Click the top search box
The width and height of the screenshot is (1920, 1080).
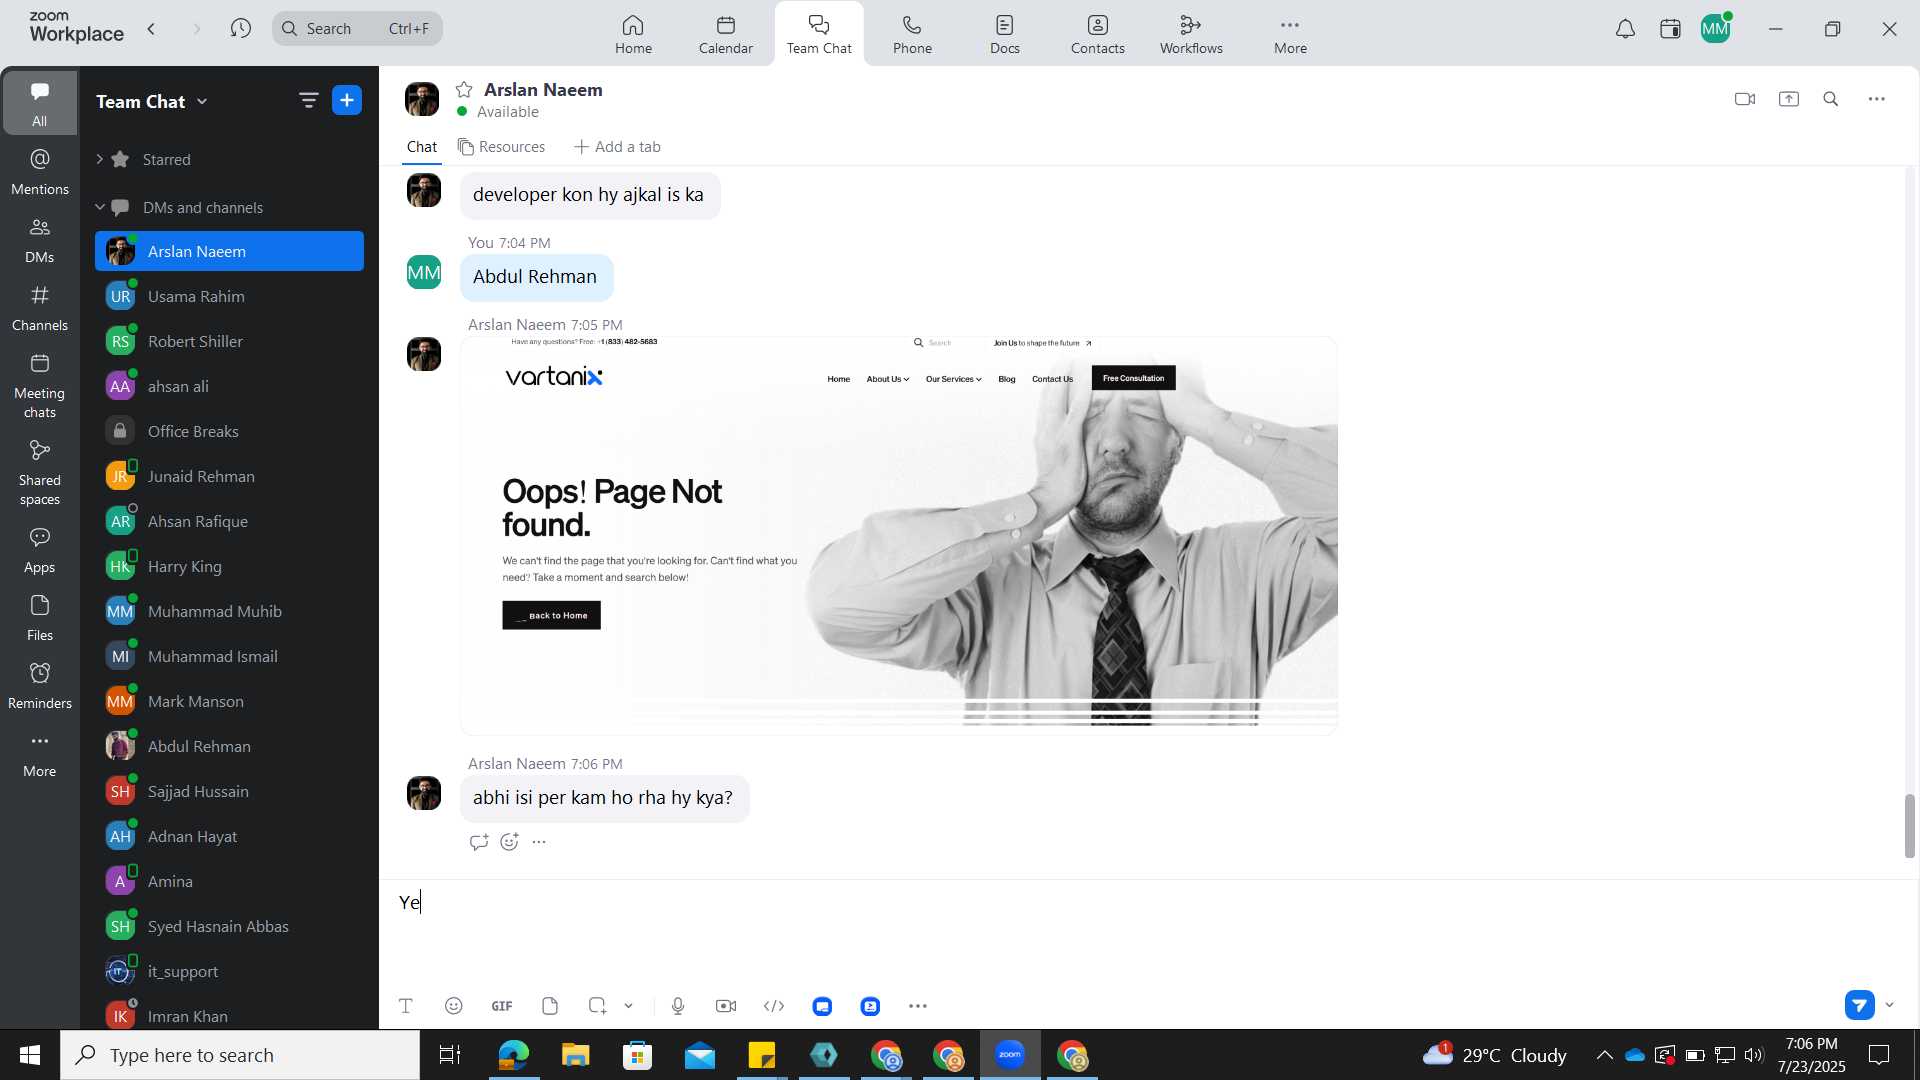357,28
